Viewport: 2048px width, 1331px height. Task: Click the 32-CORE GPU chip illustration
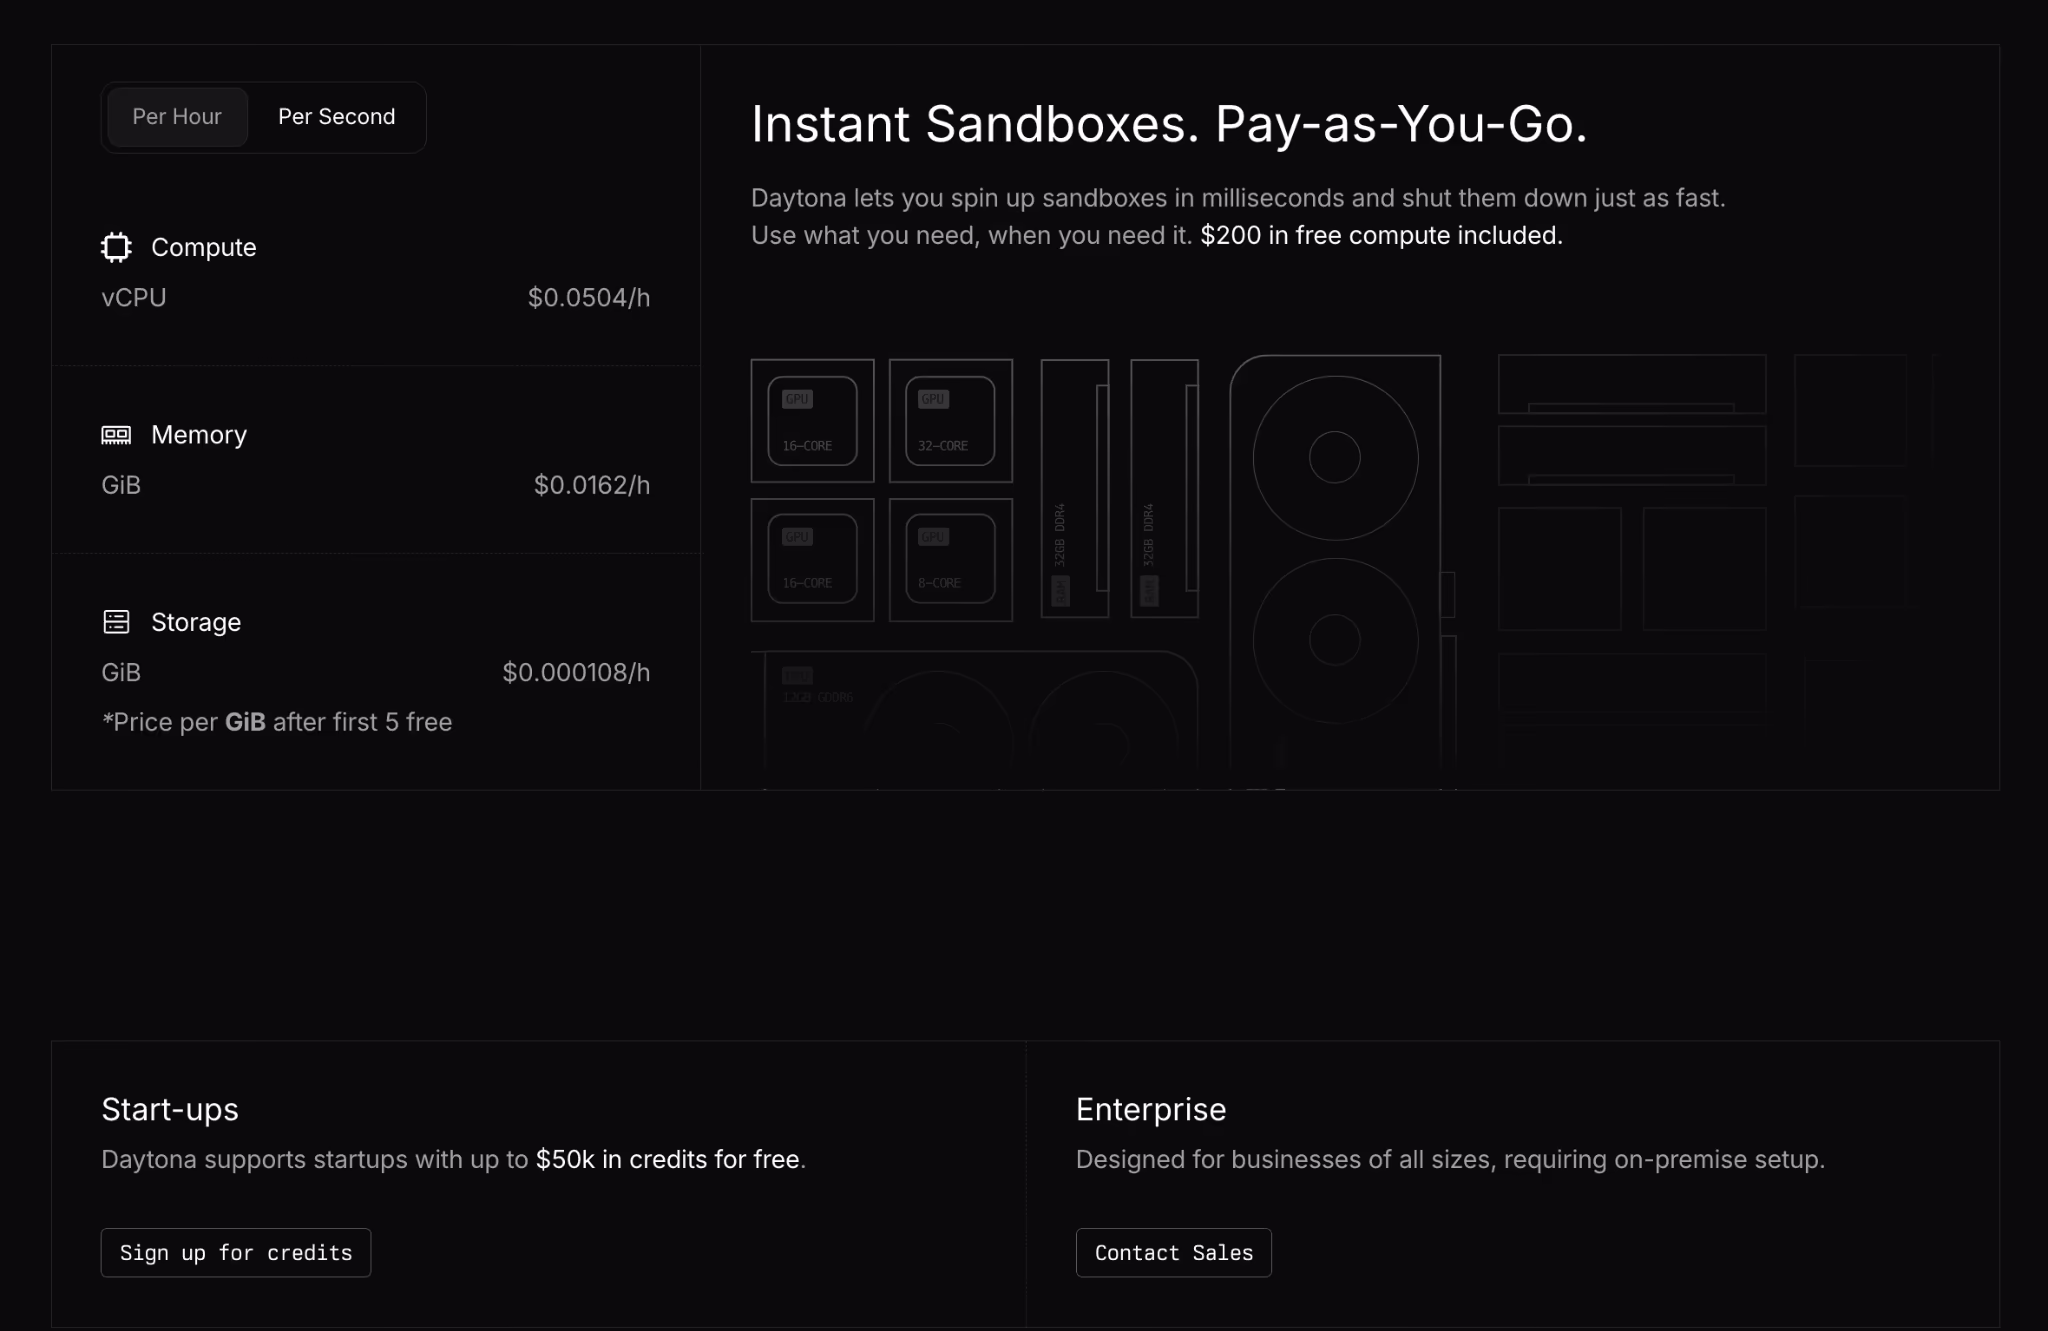click(x=950, y=421)
